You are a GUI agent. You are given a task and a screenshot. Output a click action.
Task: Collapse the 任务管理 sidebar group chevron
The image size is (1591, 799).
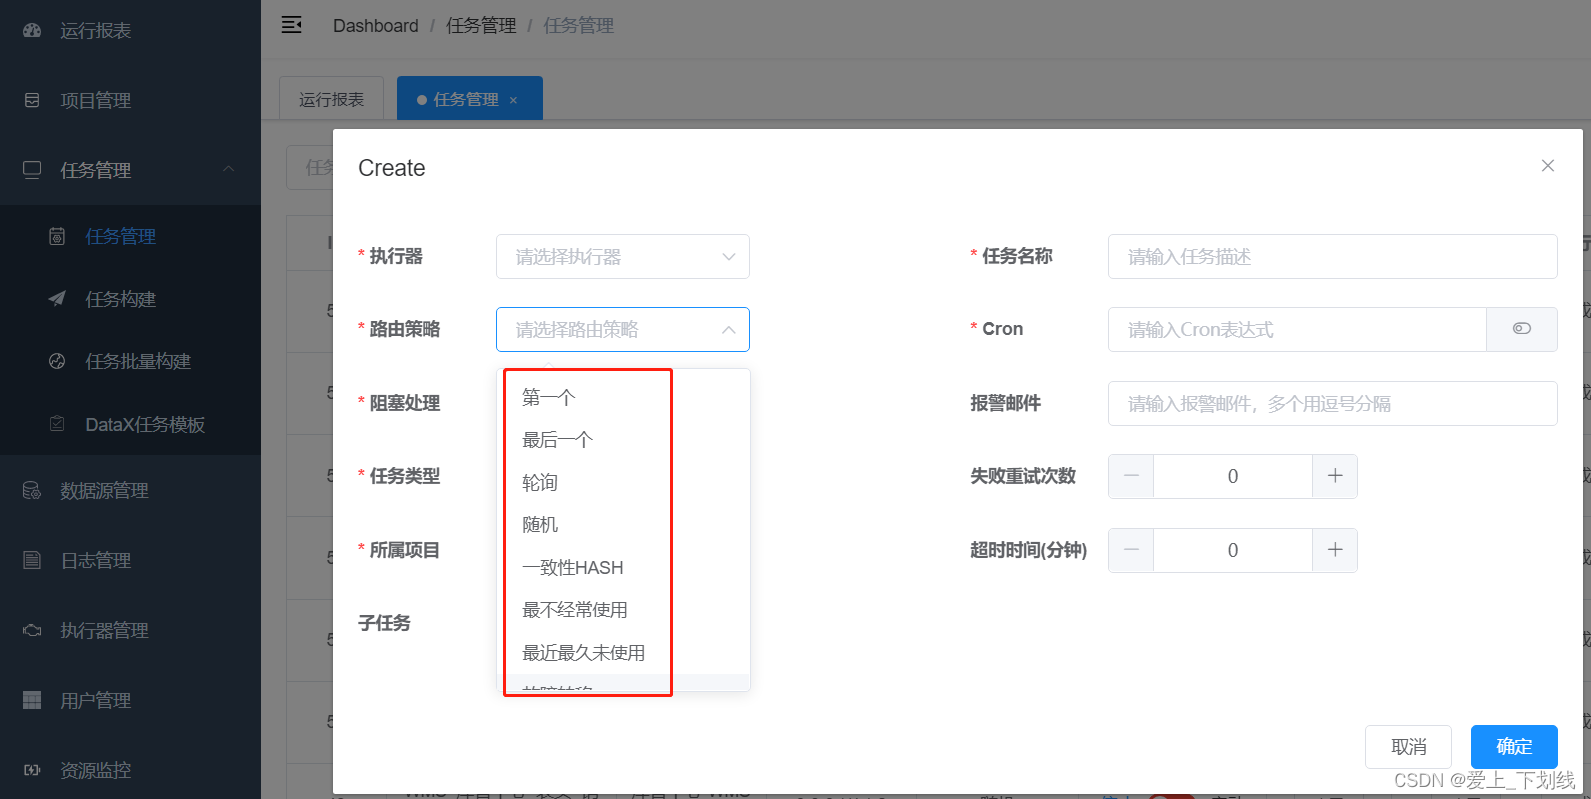coord(229,169)
